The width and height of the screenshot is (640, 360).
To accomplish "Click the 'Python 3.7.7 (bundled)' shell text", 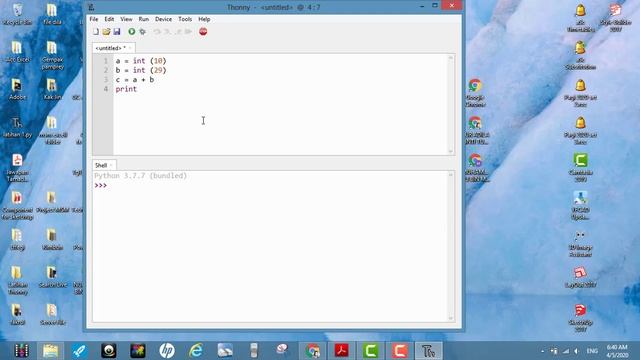I will 140,176.
